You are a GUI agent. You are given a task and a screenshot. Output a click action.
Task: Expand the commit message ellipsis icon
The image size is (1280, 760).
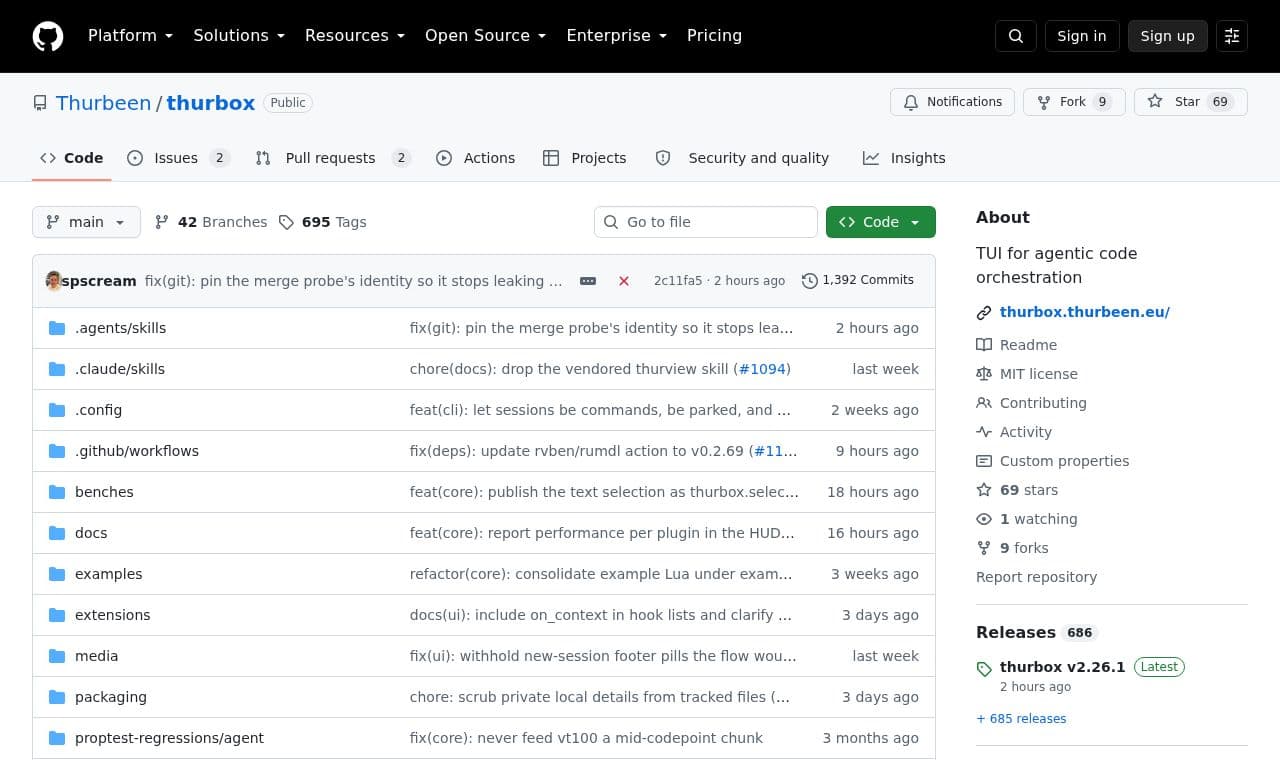click(x=588, y=281)
